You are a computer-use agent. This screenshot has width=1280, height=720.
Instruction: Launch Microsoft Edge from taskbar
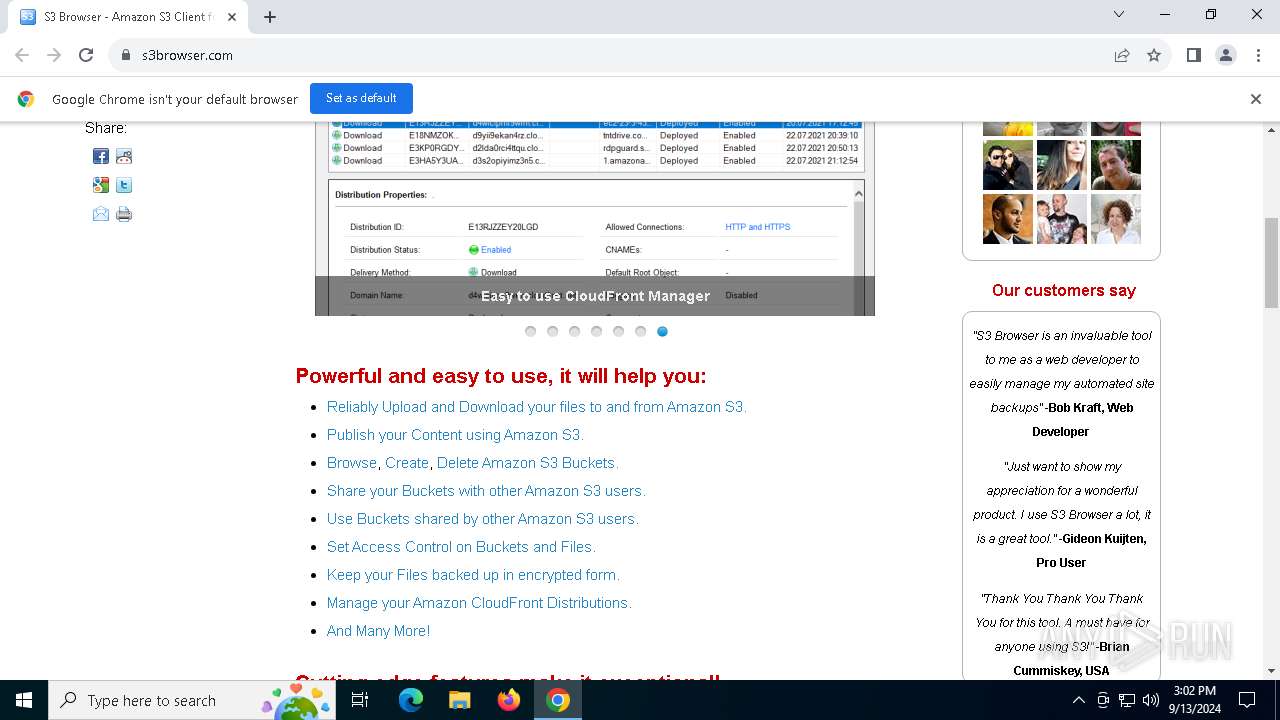pyautogui.click(x=411, y=700)
